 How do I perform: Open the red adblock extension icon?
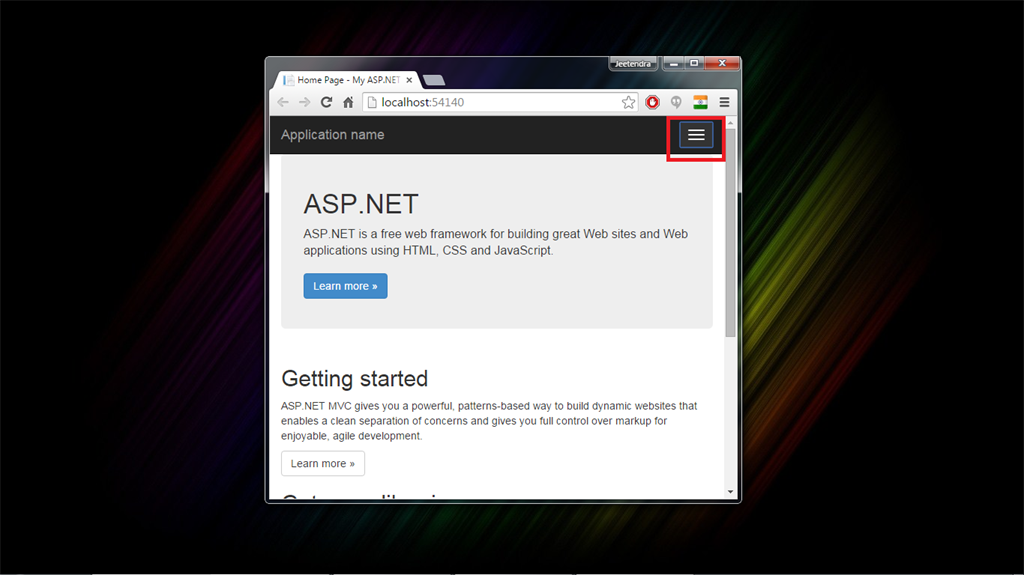click(652, 102)
